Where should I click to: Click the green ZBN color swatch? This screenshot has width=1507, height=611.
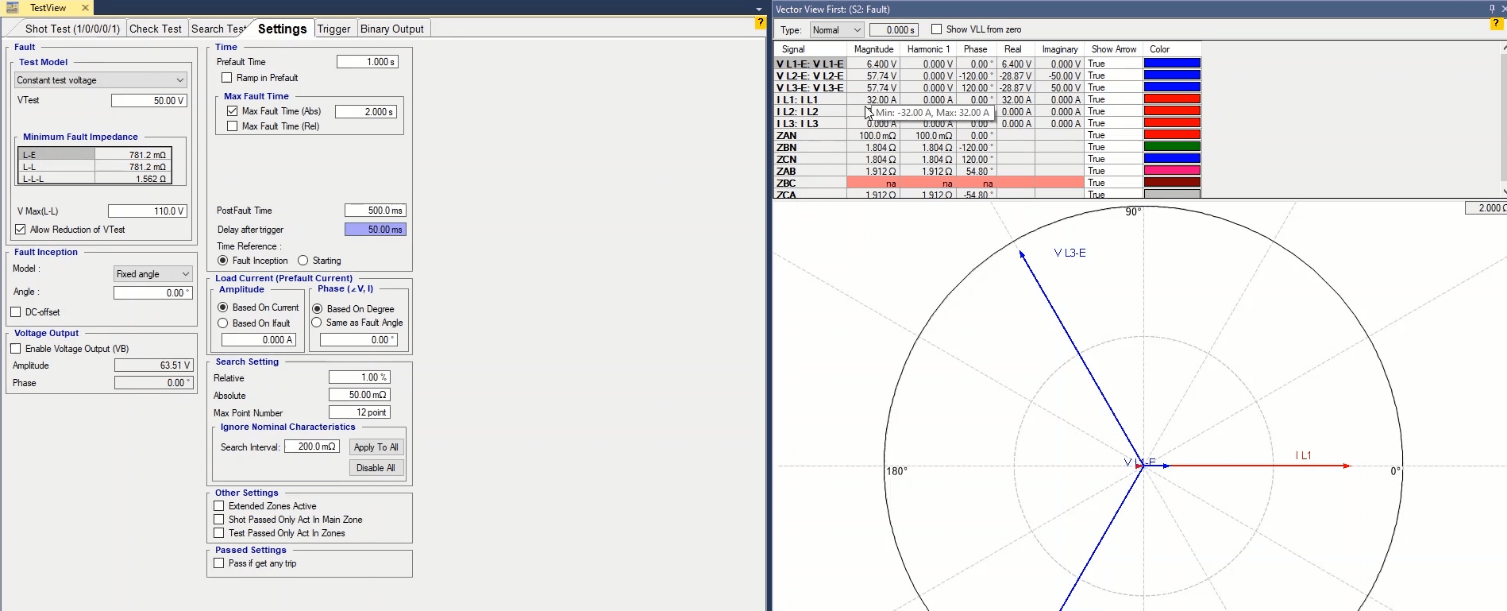pos(1172,147)
